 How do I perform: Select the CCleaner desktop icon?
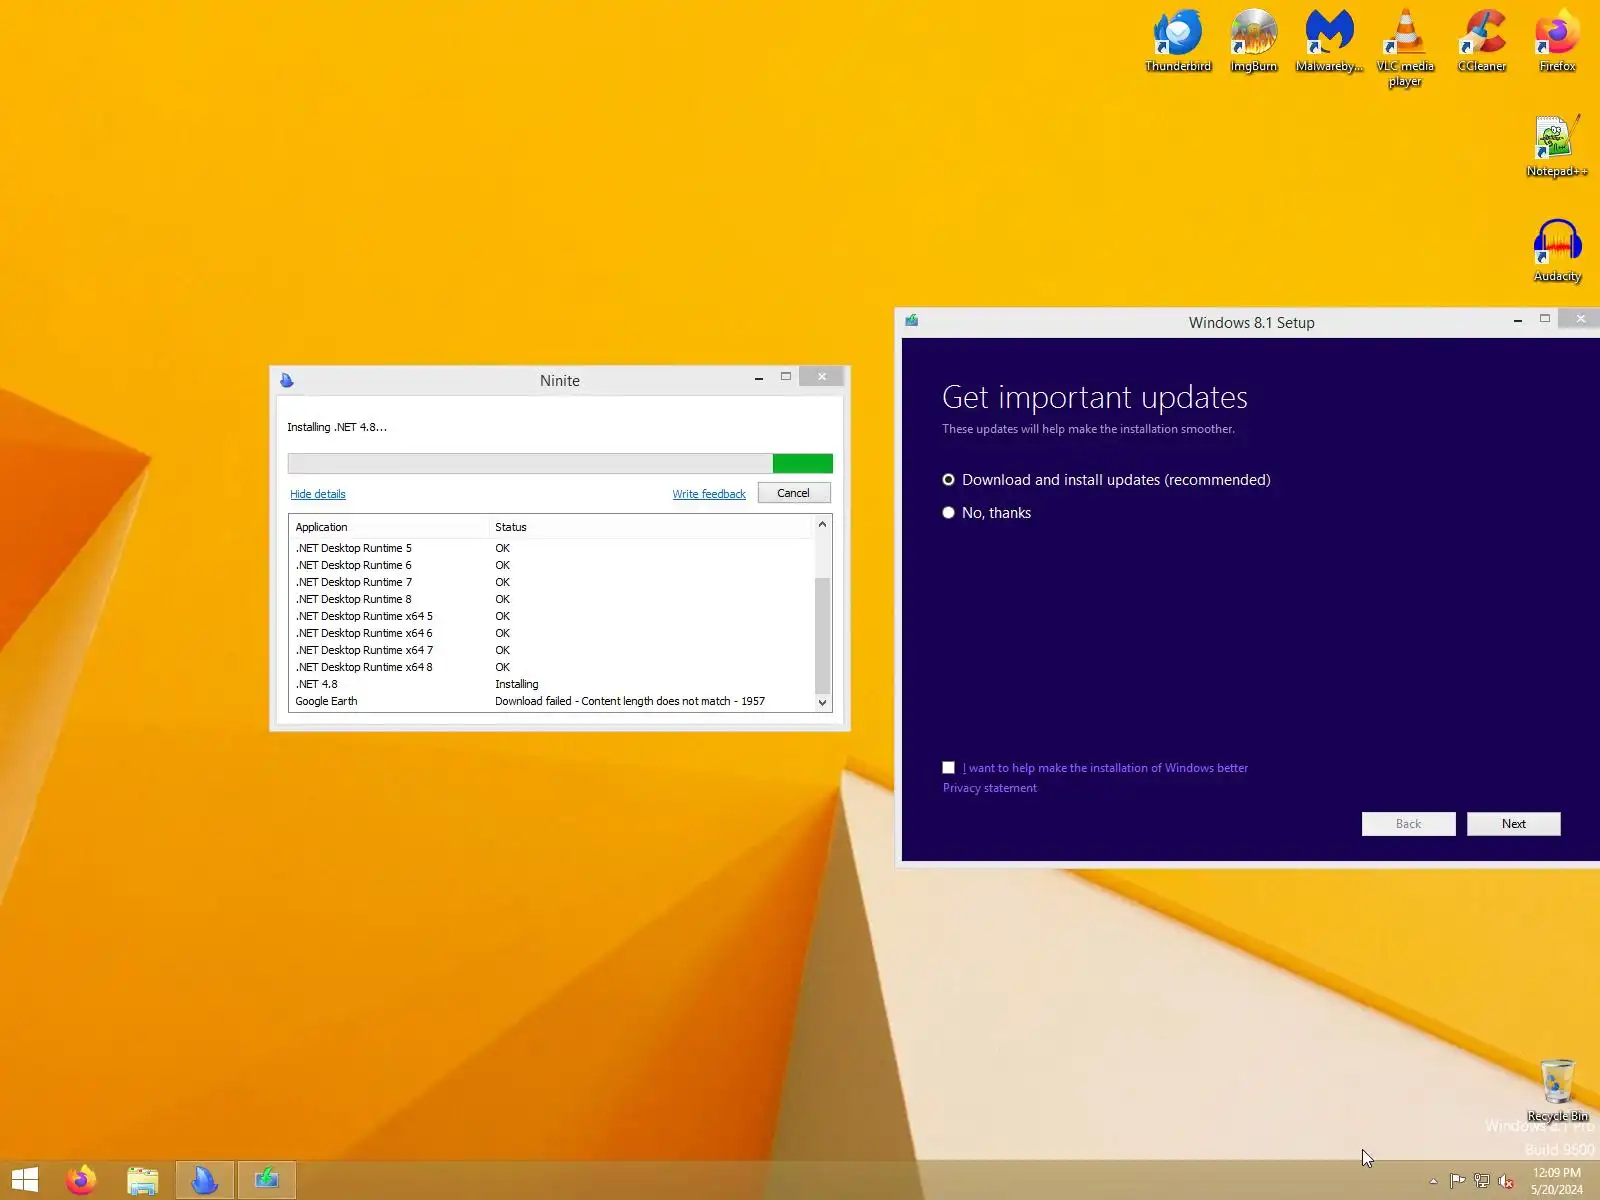click(1482, 41)
